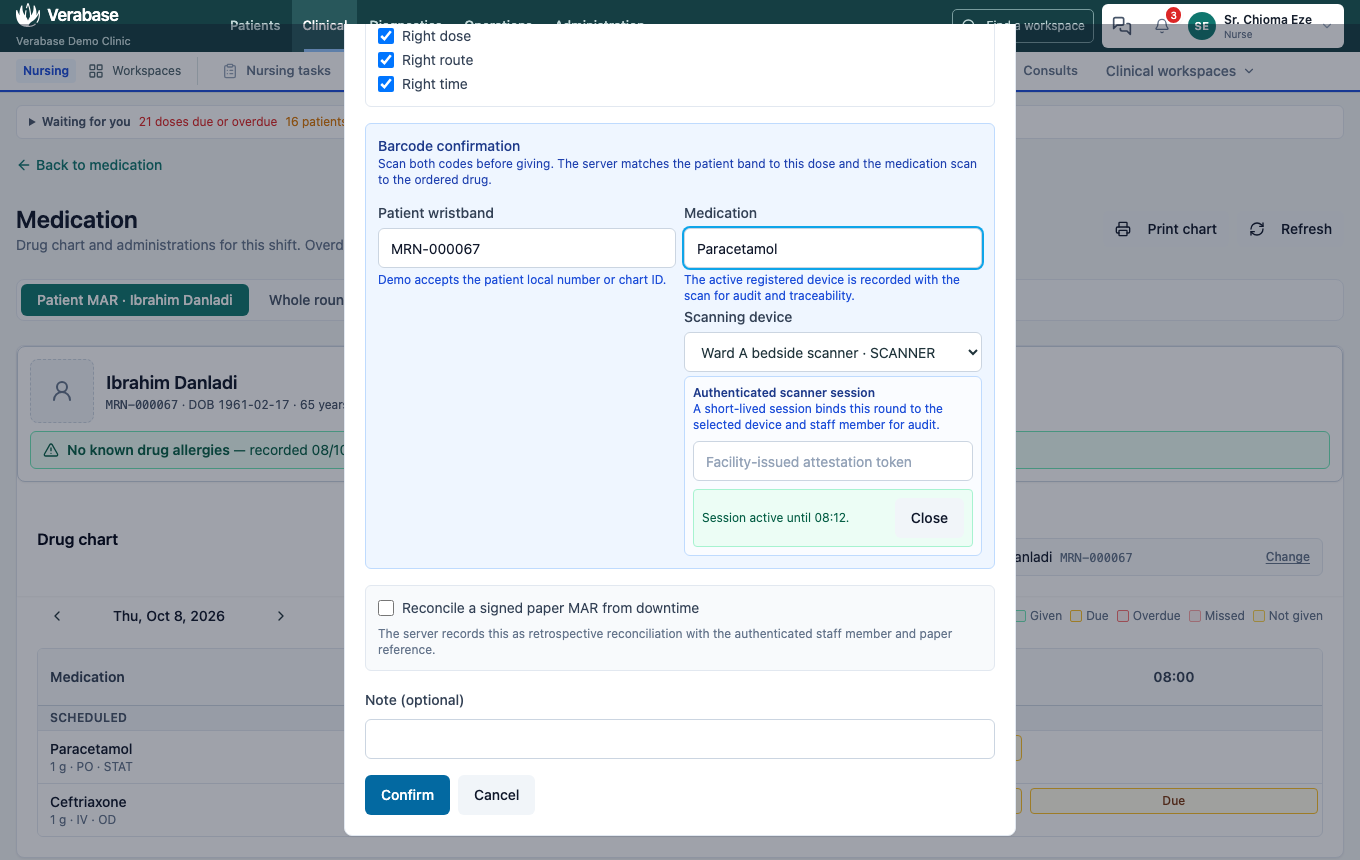
Task: Click the Note optional field
Action: [x=680, y=739]
